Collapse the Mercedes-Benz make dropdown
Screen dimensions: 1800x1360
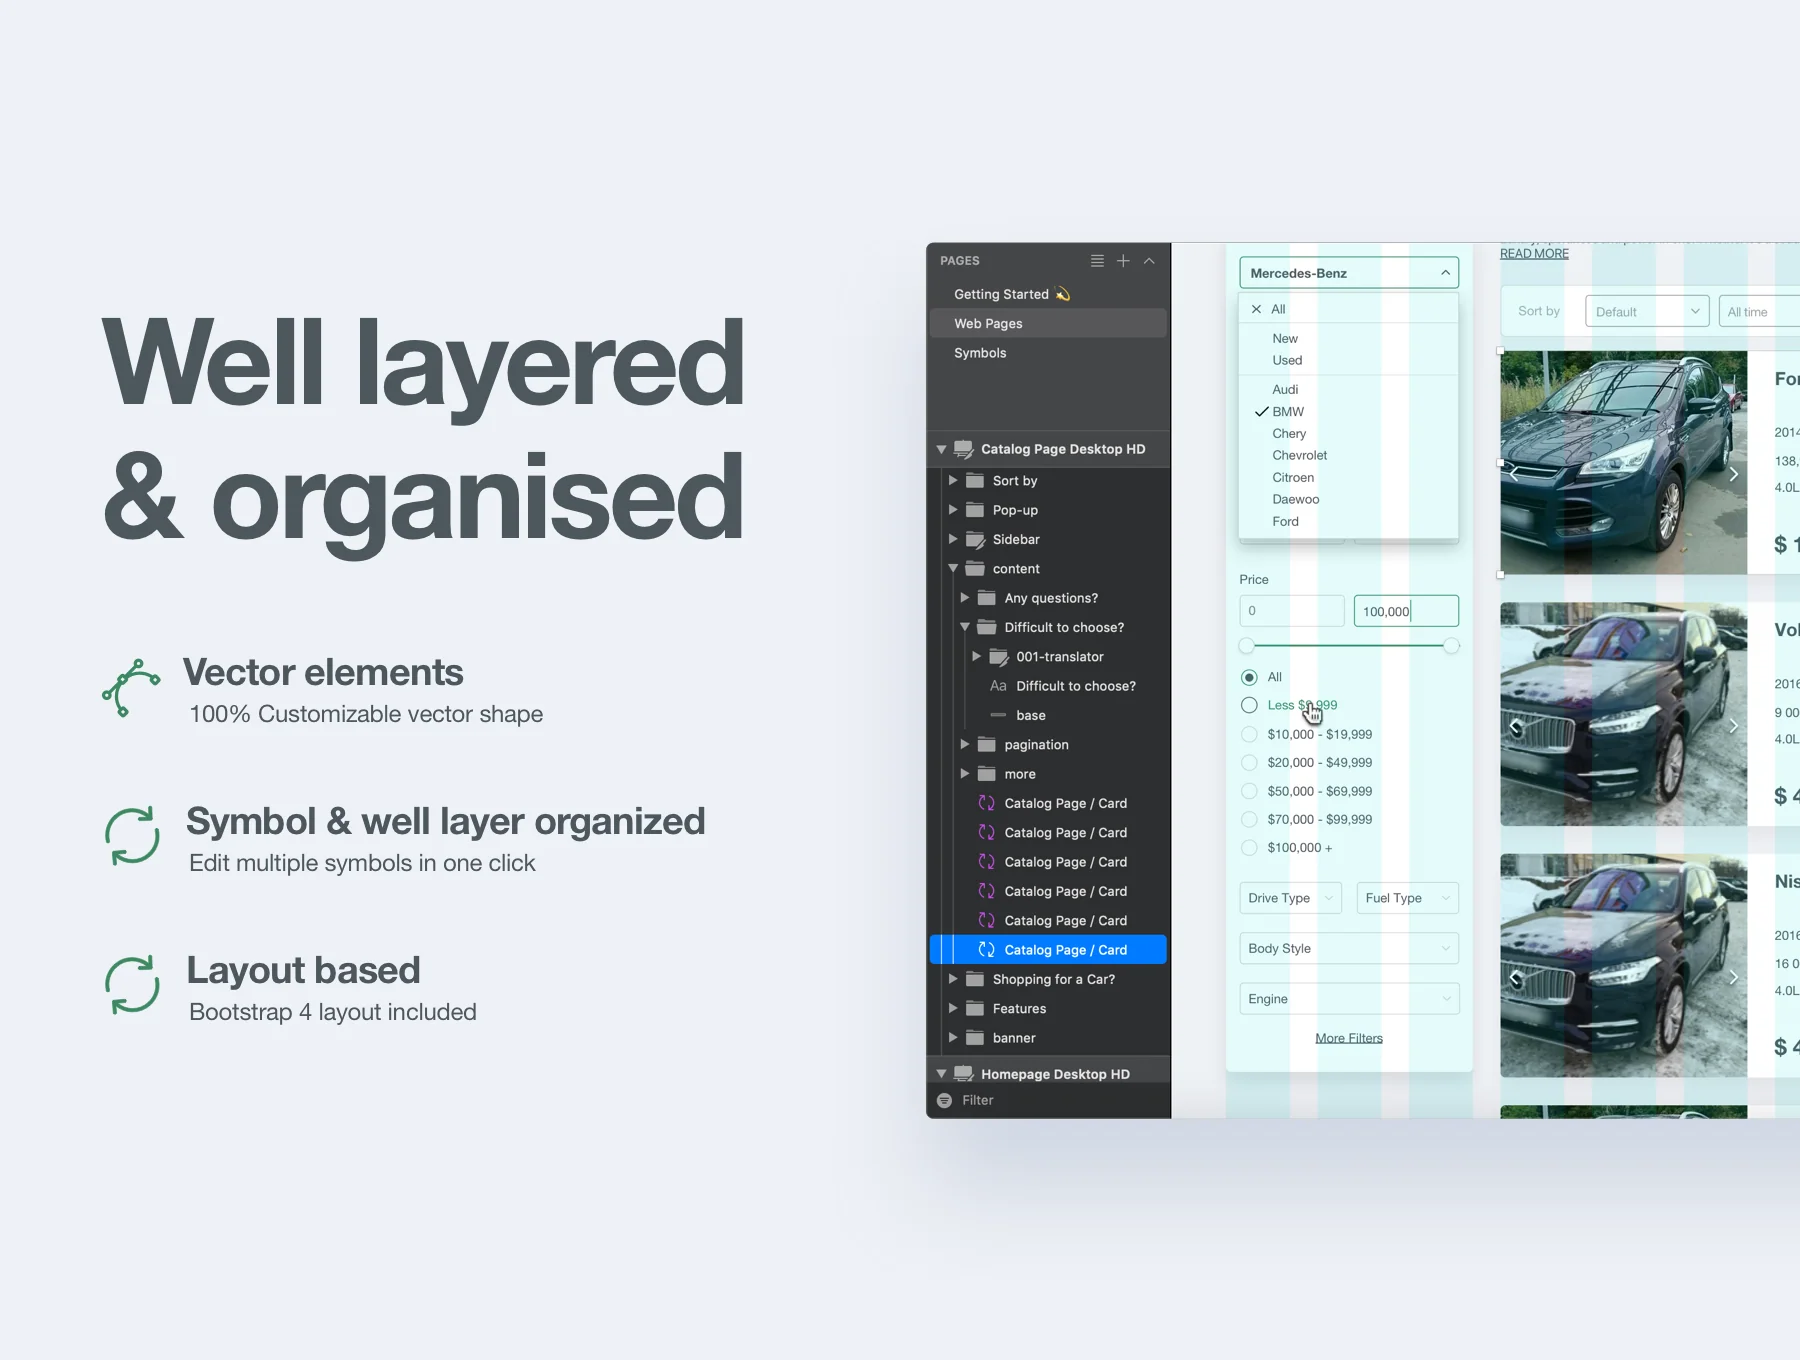(1445, 273)
